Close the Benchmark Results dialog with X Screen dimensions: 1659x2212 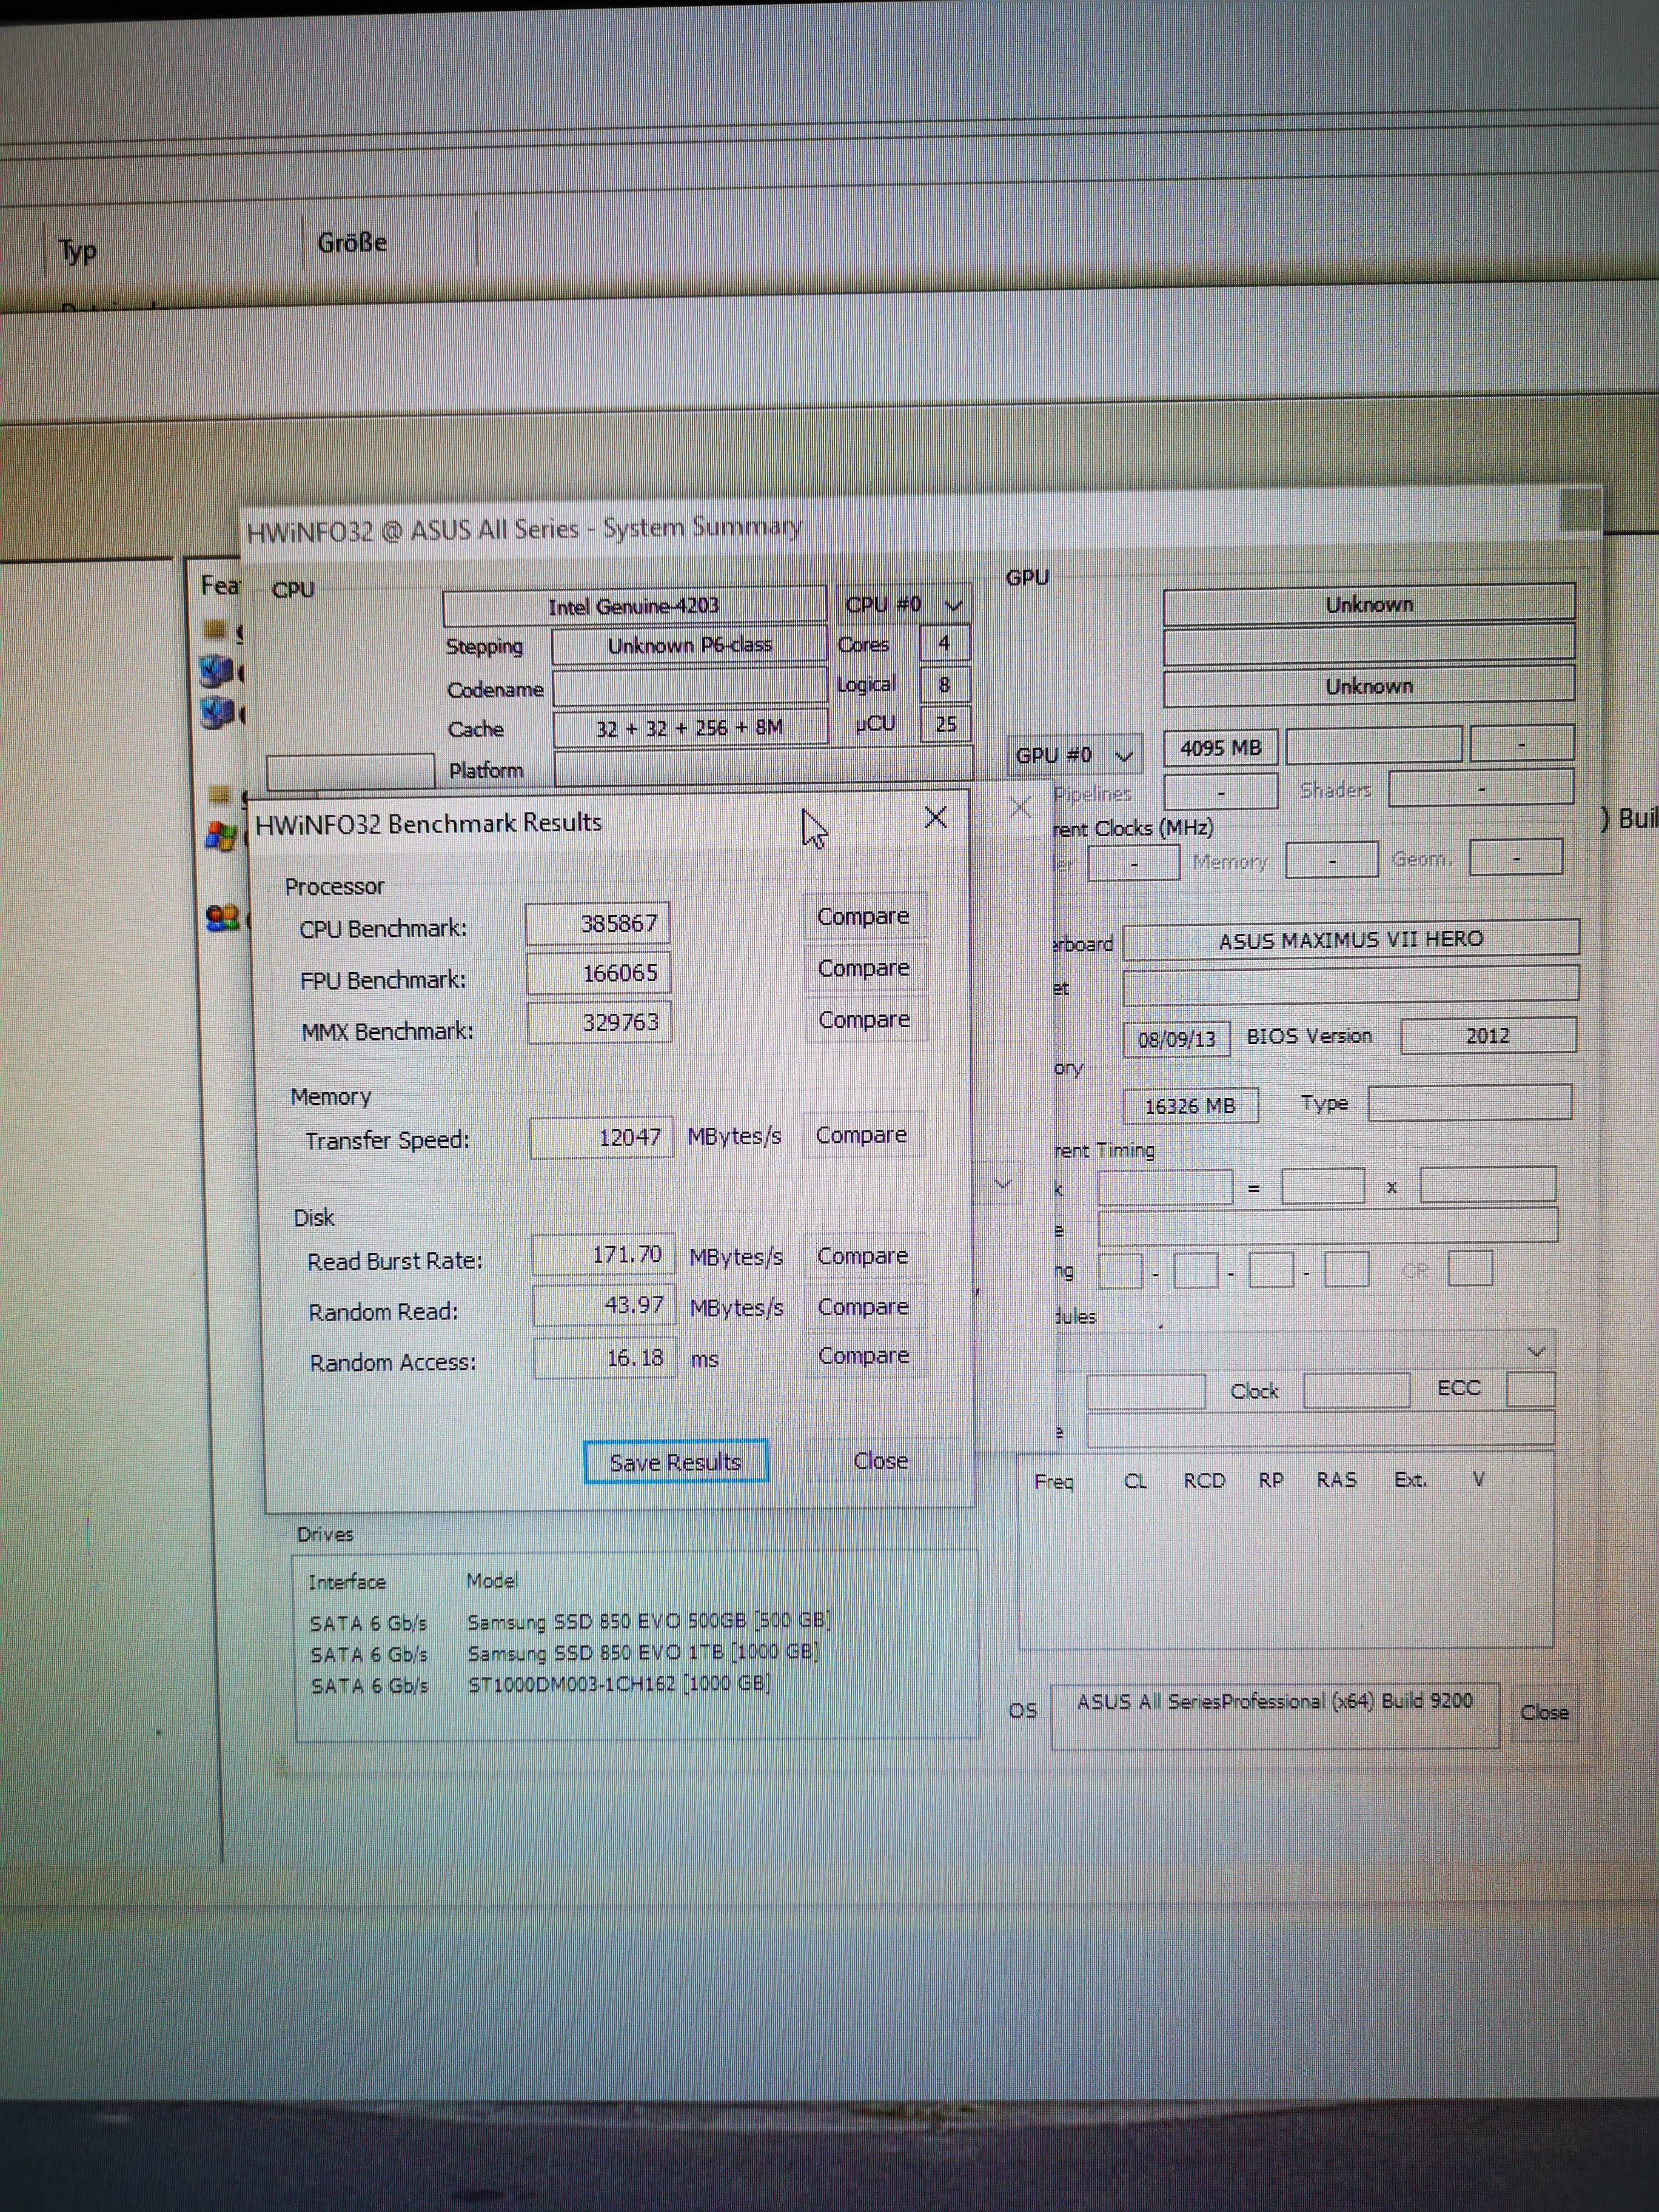[936, 818]
